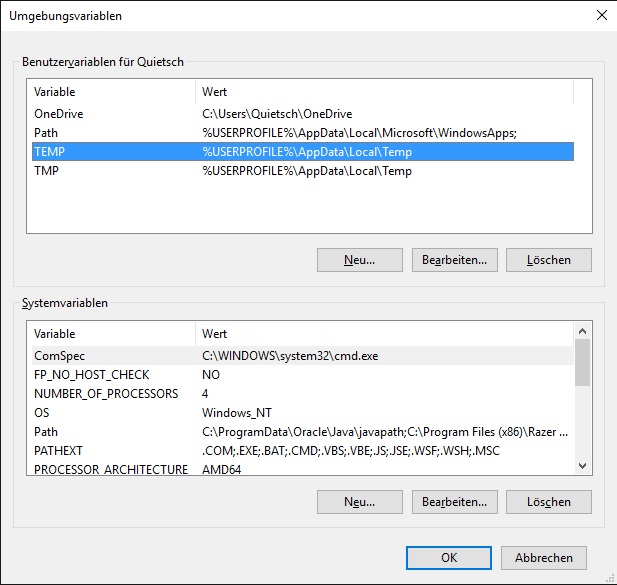This screenshot has width=617, height=585.
Task: Select the OneDrive user variable
Action: tap(303, 114)
